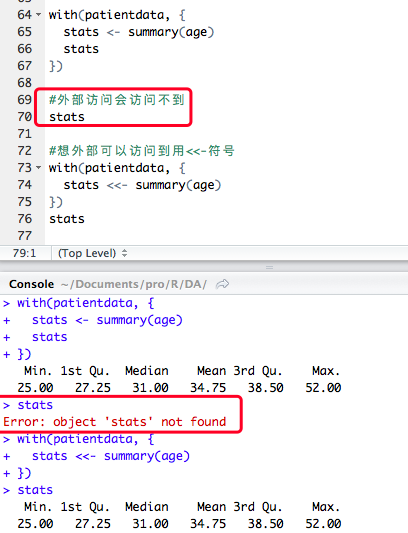Click the comment on line 72 about <<-
The width and height of the screenshot is (408, 533).
click(142, 151)
